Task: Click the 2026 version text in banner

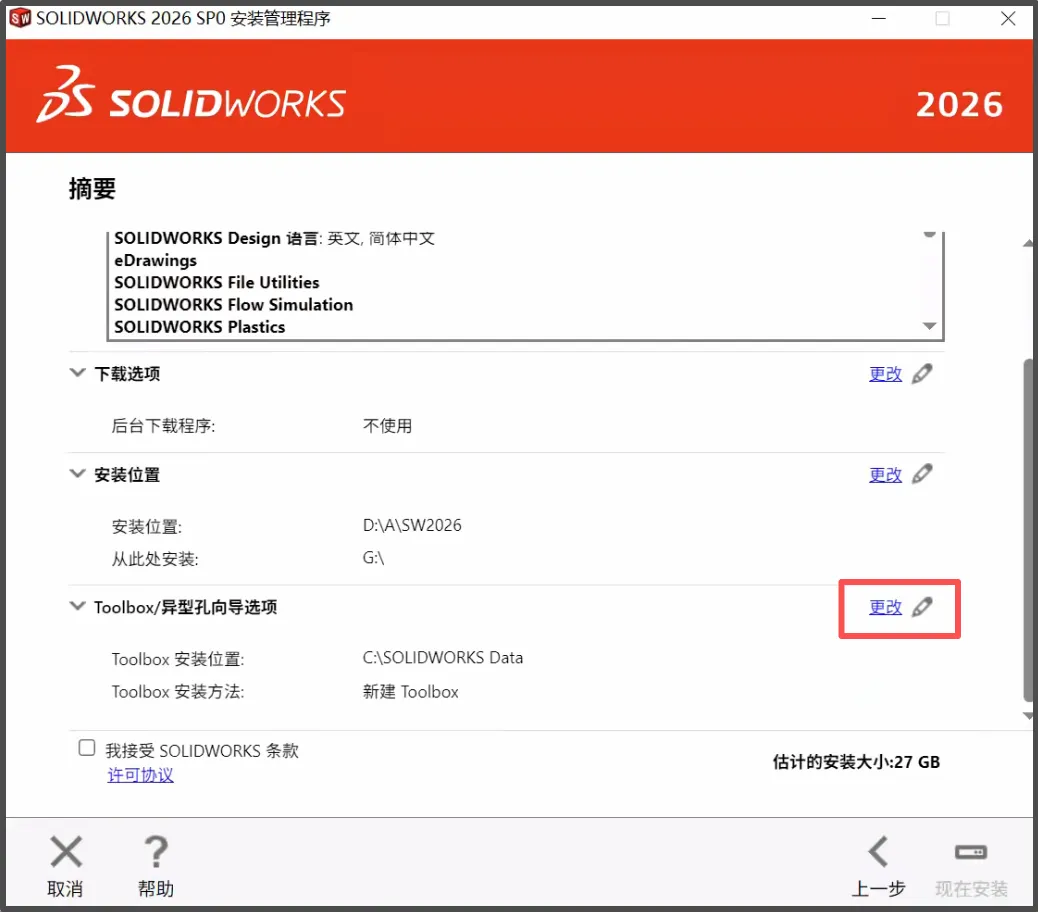Action: (x=959, y=105)
